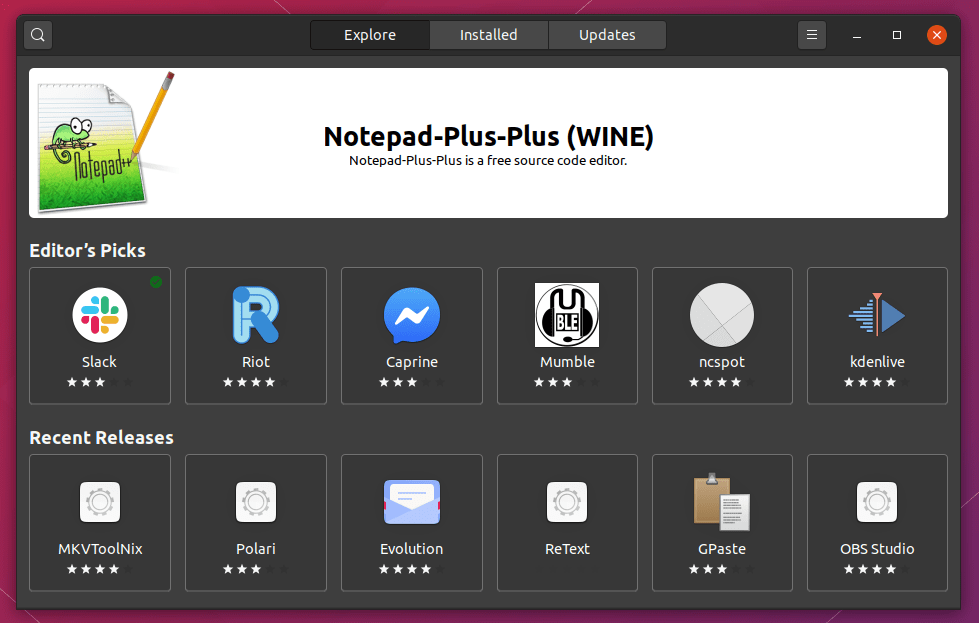Screen dimensions: 979x623
Task: Activate the search magnifier icon
Action: click(x=37, y=34)
